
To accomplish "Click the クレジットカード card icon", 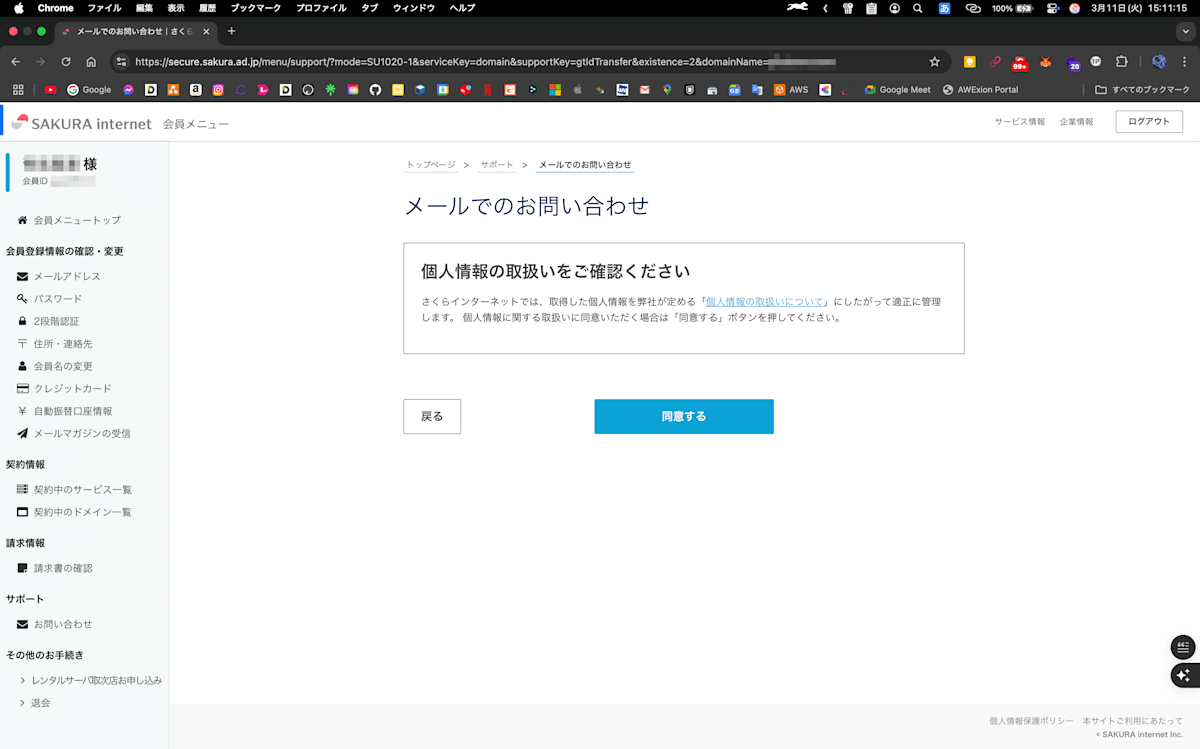I will pos(21,388).
